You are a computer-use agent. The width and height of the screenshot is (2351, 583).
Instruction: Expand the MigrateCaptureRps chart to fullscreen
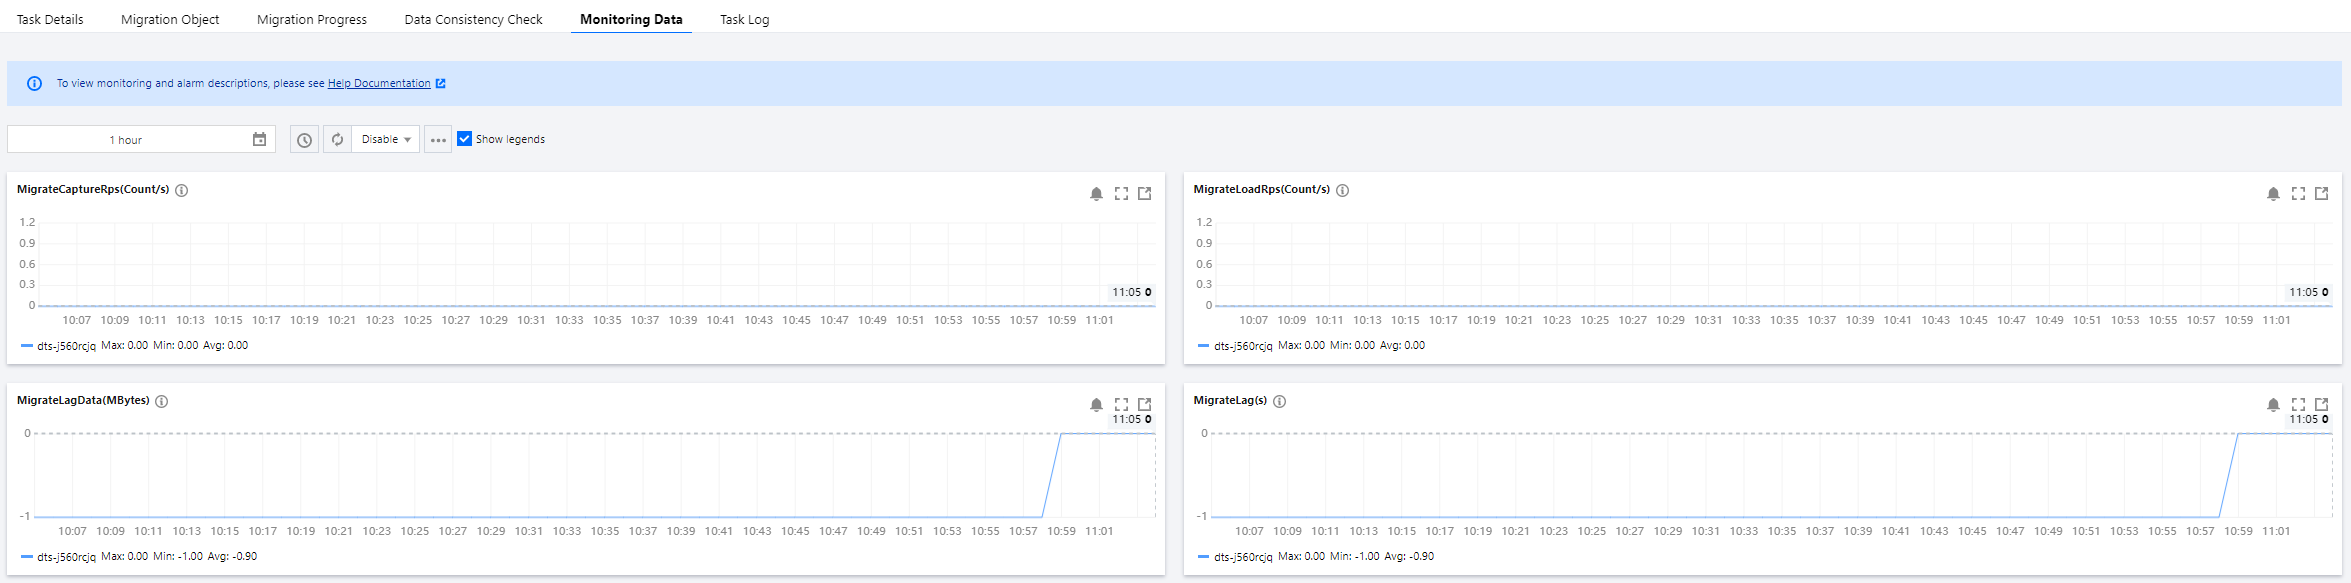pyautogui.click(x=1121, y=194)
